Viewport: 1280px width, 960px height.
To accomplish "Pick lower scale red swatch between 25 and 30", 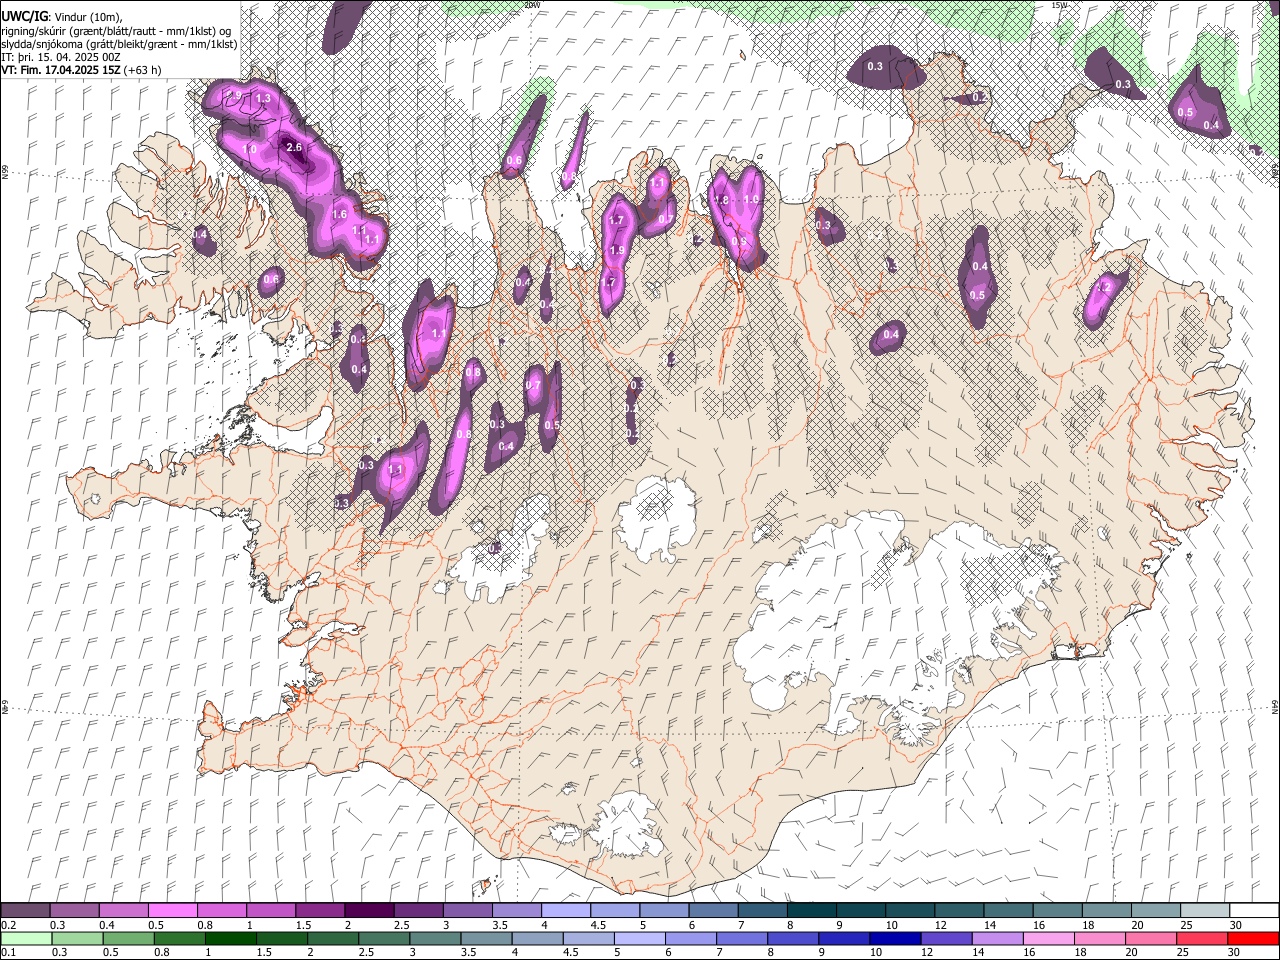I will (1204, 938).
